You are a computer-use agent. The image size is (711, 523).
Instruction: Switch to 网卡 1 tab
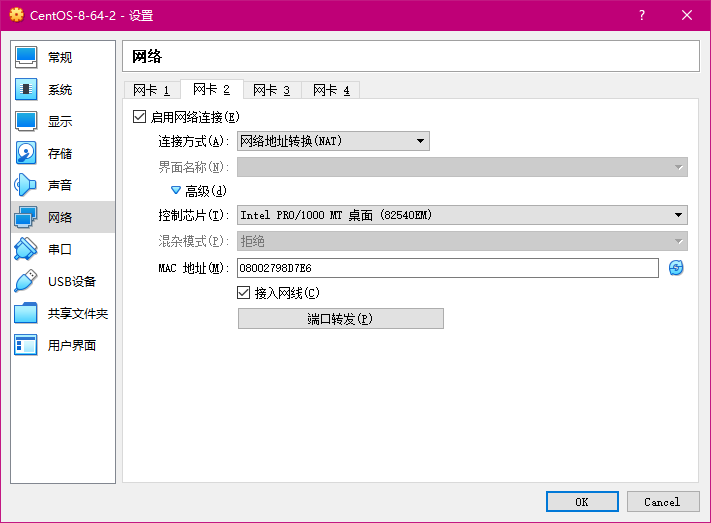pyautogui.click(x=151, y=90)
